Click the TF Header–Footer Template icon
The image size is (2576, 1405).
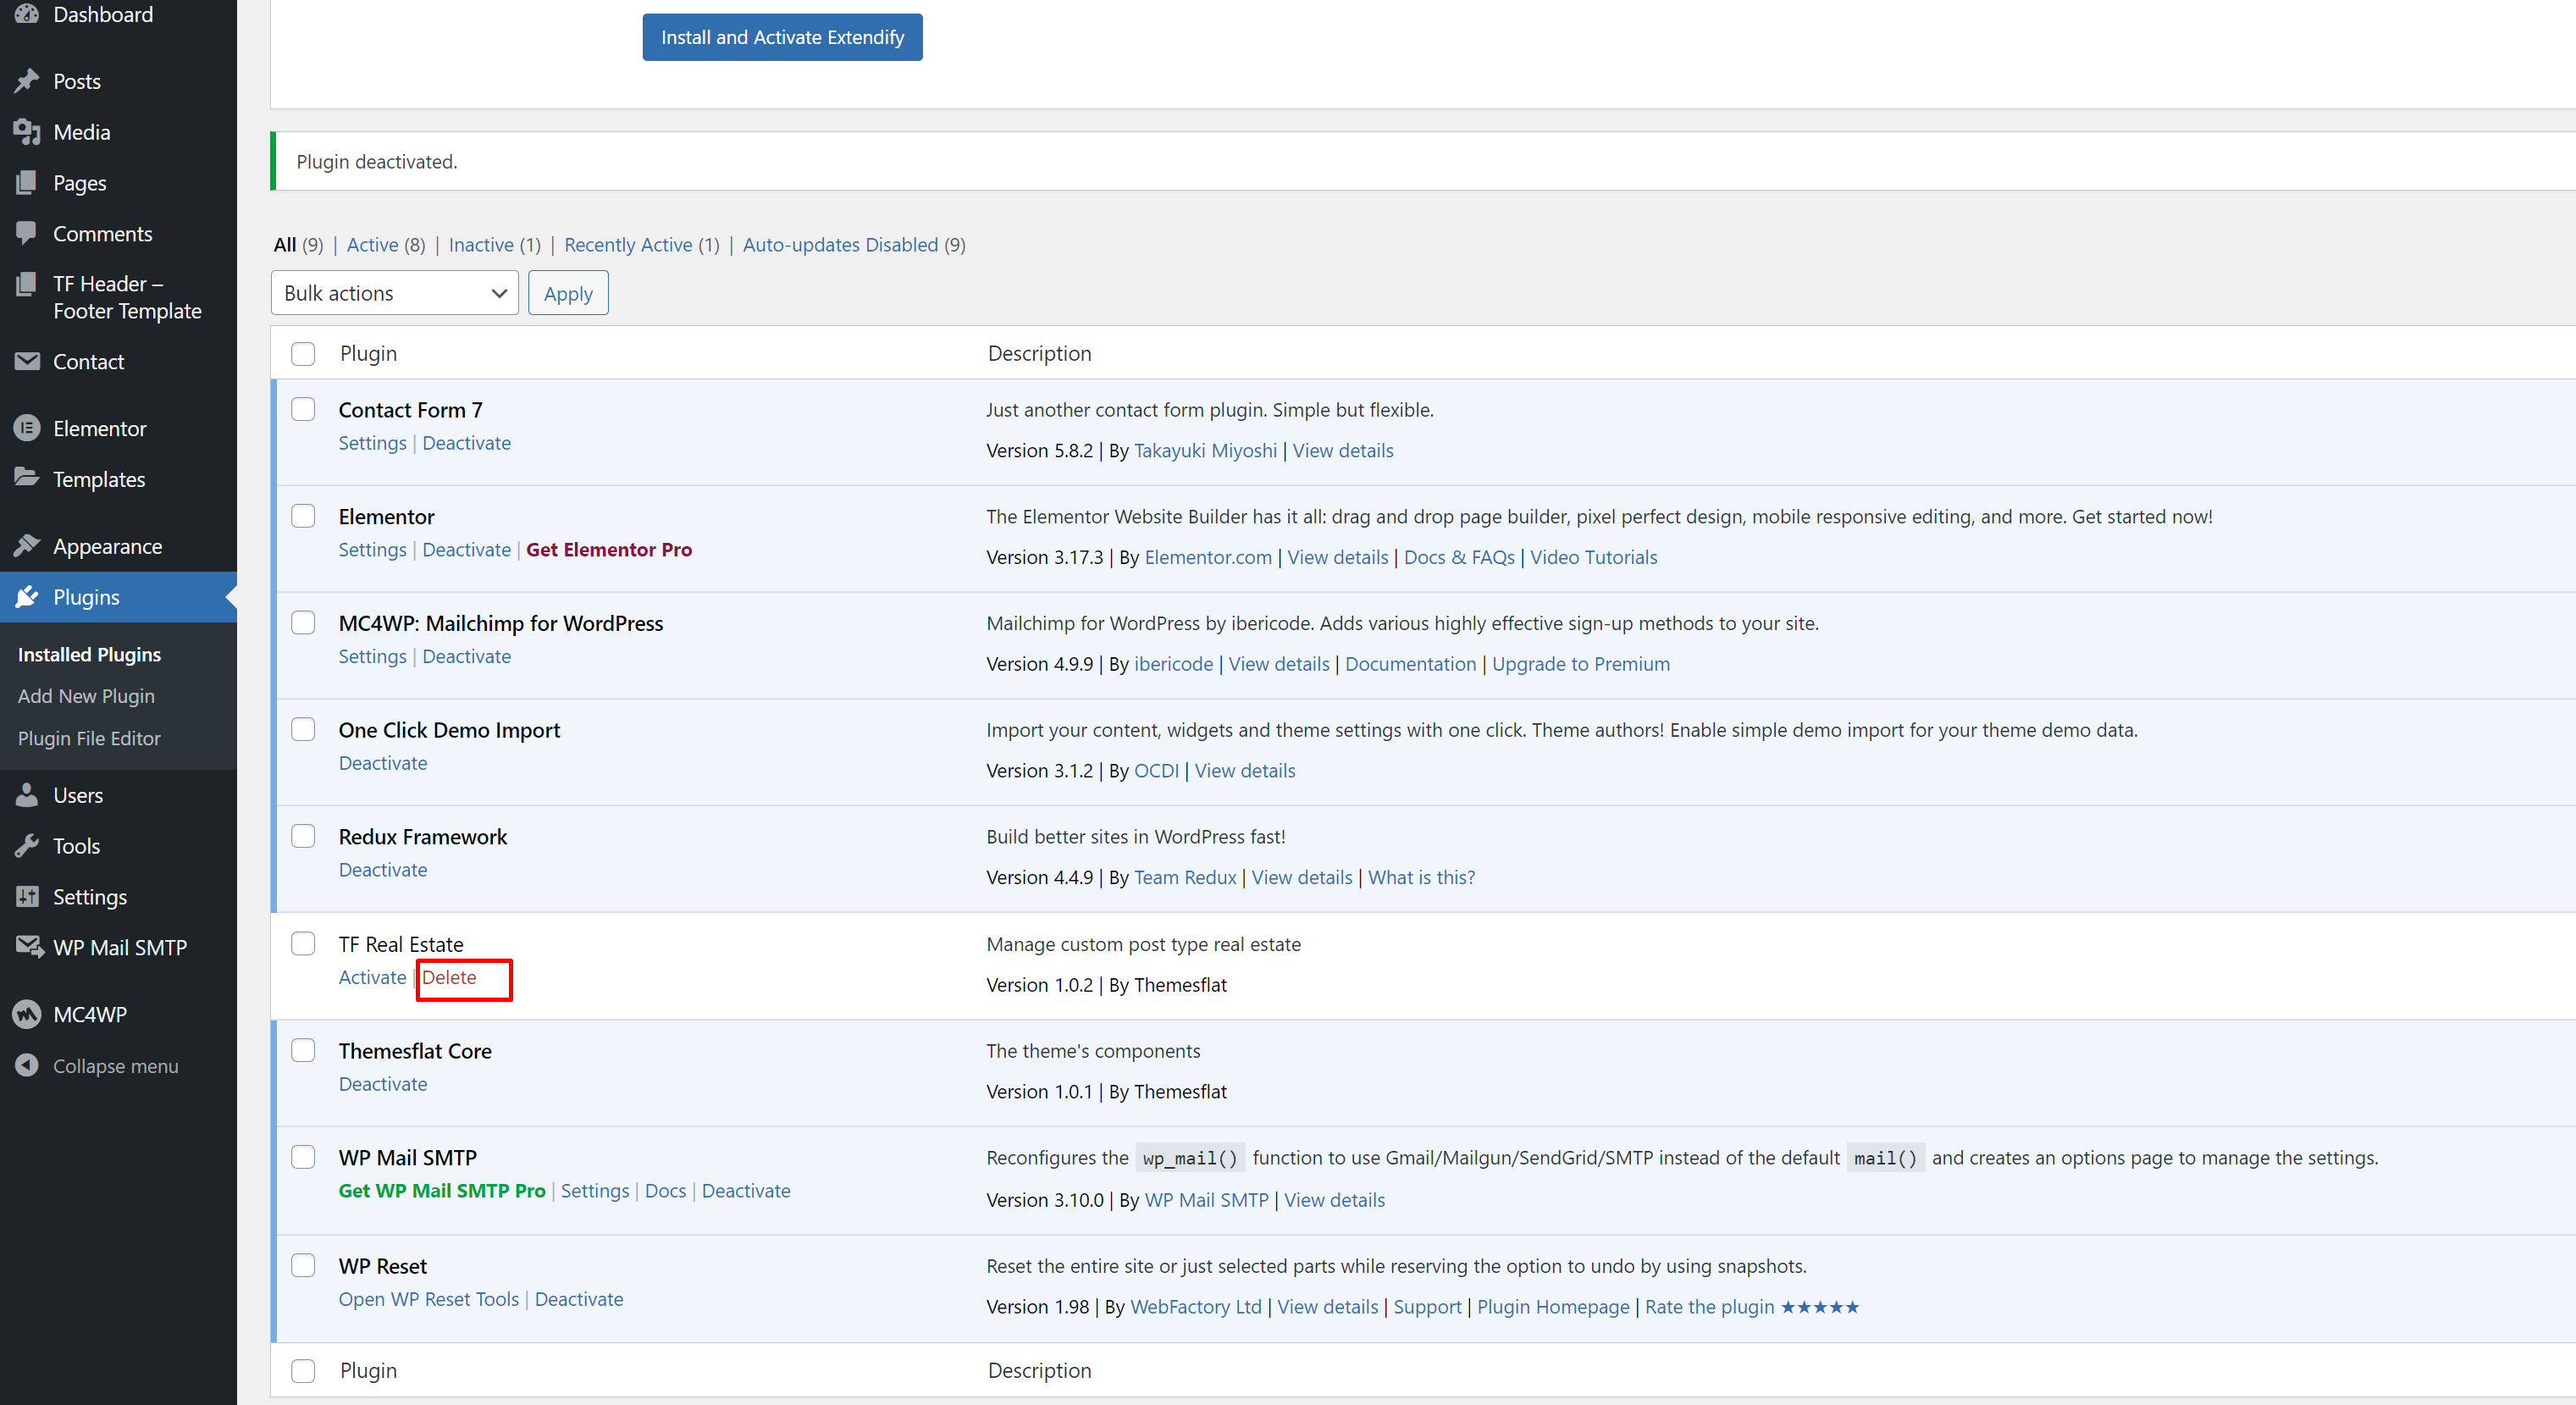click(27, 284)
